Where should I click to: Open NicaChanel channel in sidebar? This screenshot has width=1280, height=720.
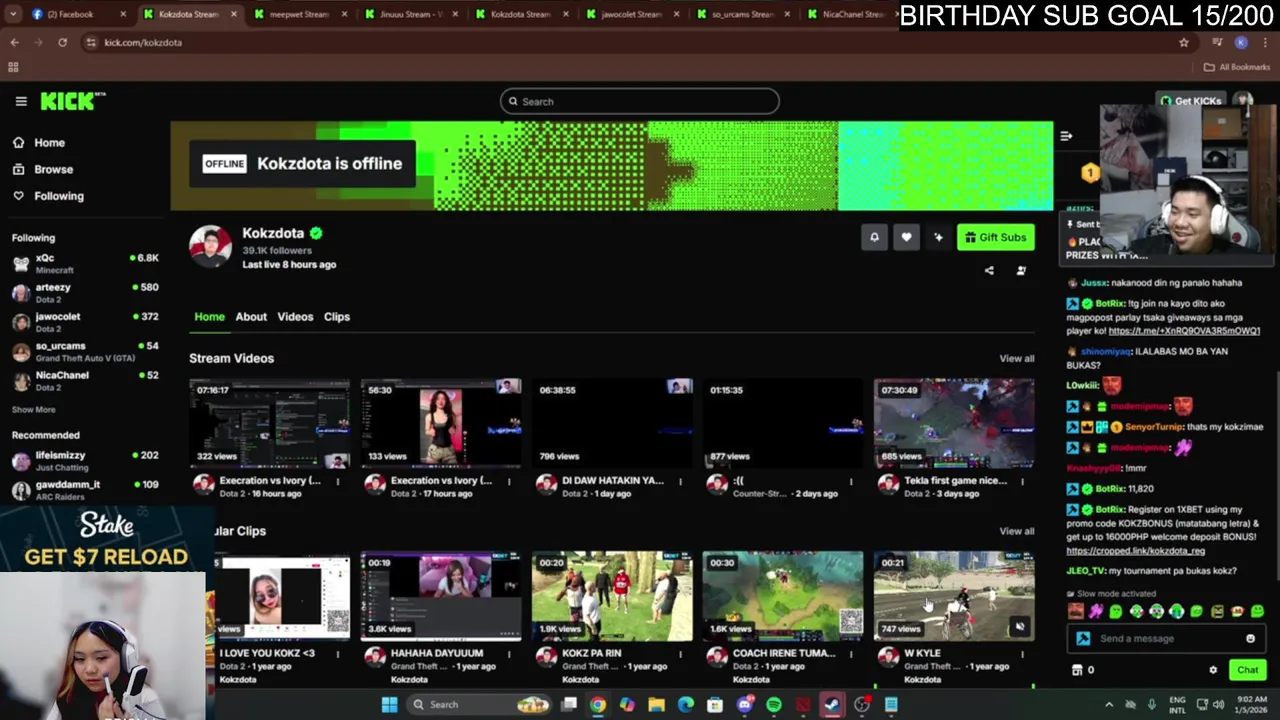85,380
